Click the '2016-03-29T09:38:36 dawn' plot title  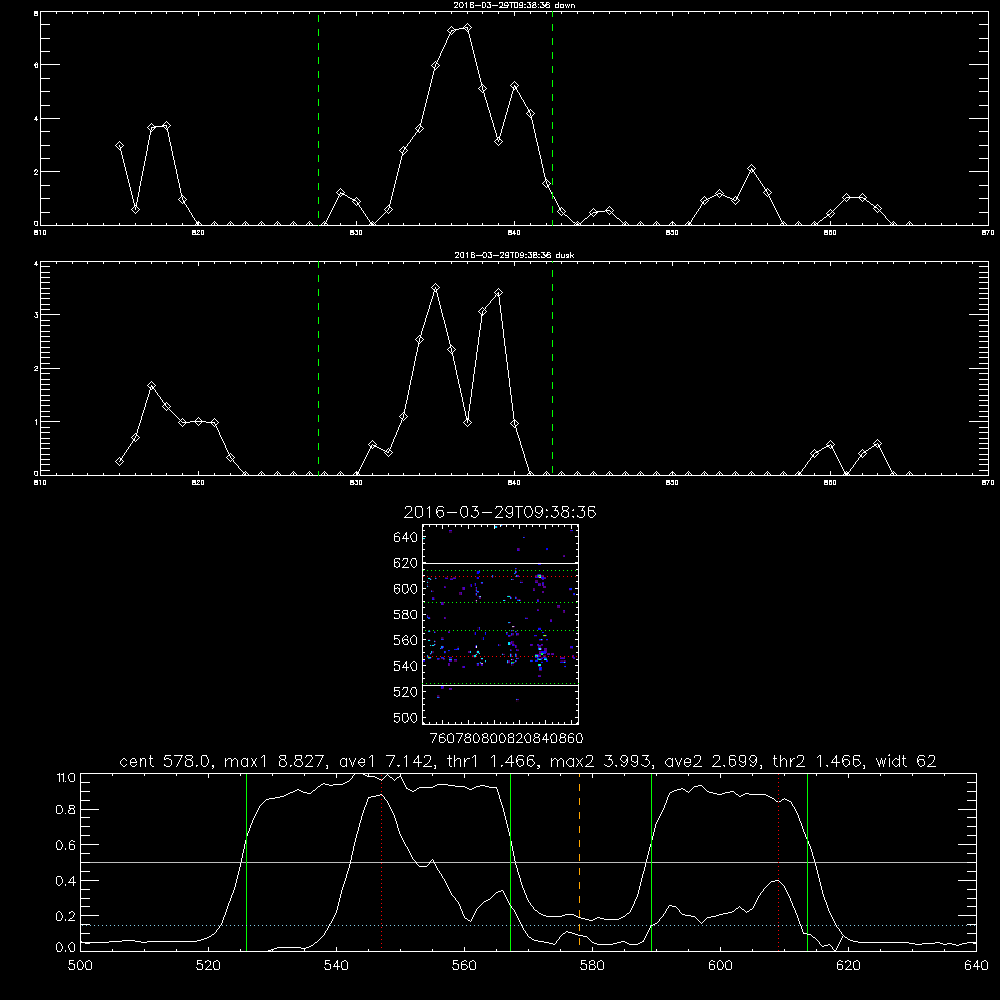coord(514,5)
